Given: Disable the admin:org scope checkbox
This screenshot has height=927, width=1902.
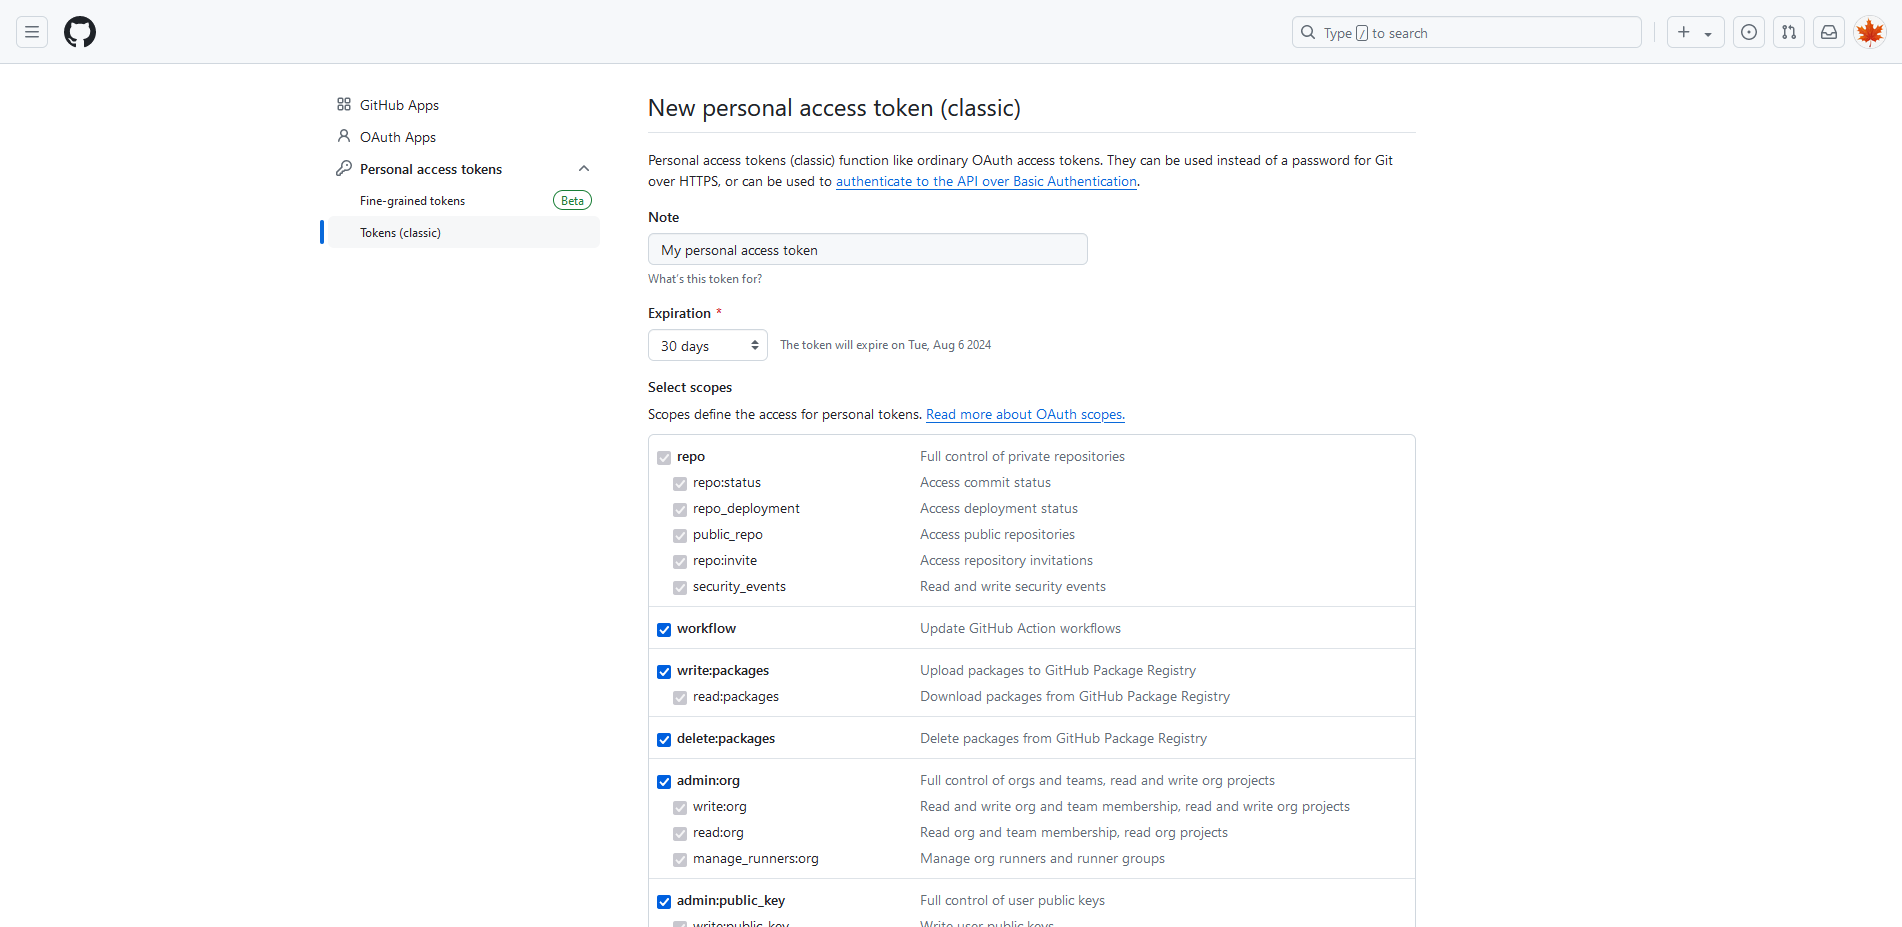Looking at the screenshot, I should (664, 782).
